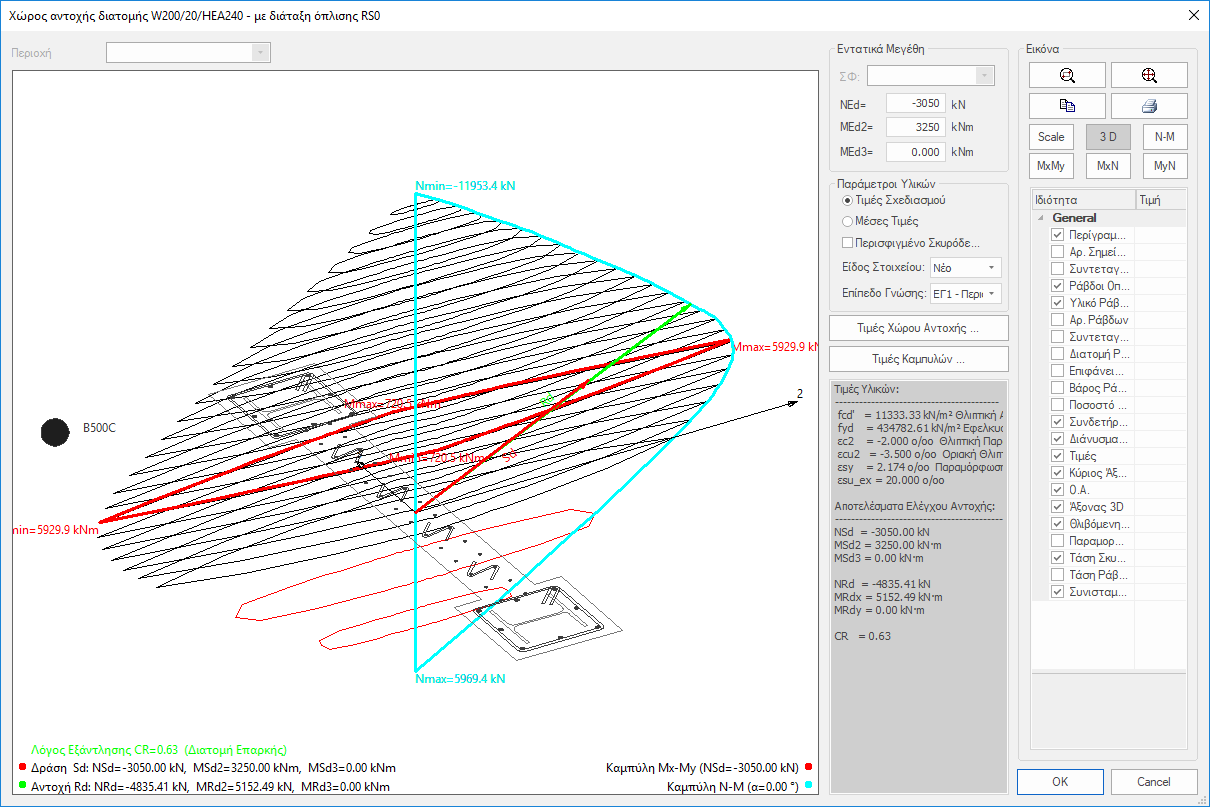Switch to the N-M curve view
The height and width of the screenshot is (807, 1210).
pyautogui.click(x=1164, y=137)
